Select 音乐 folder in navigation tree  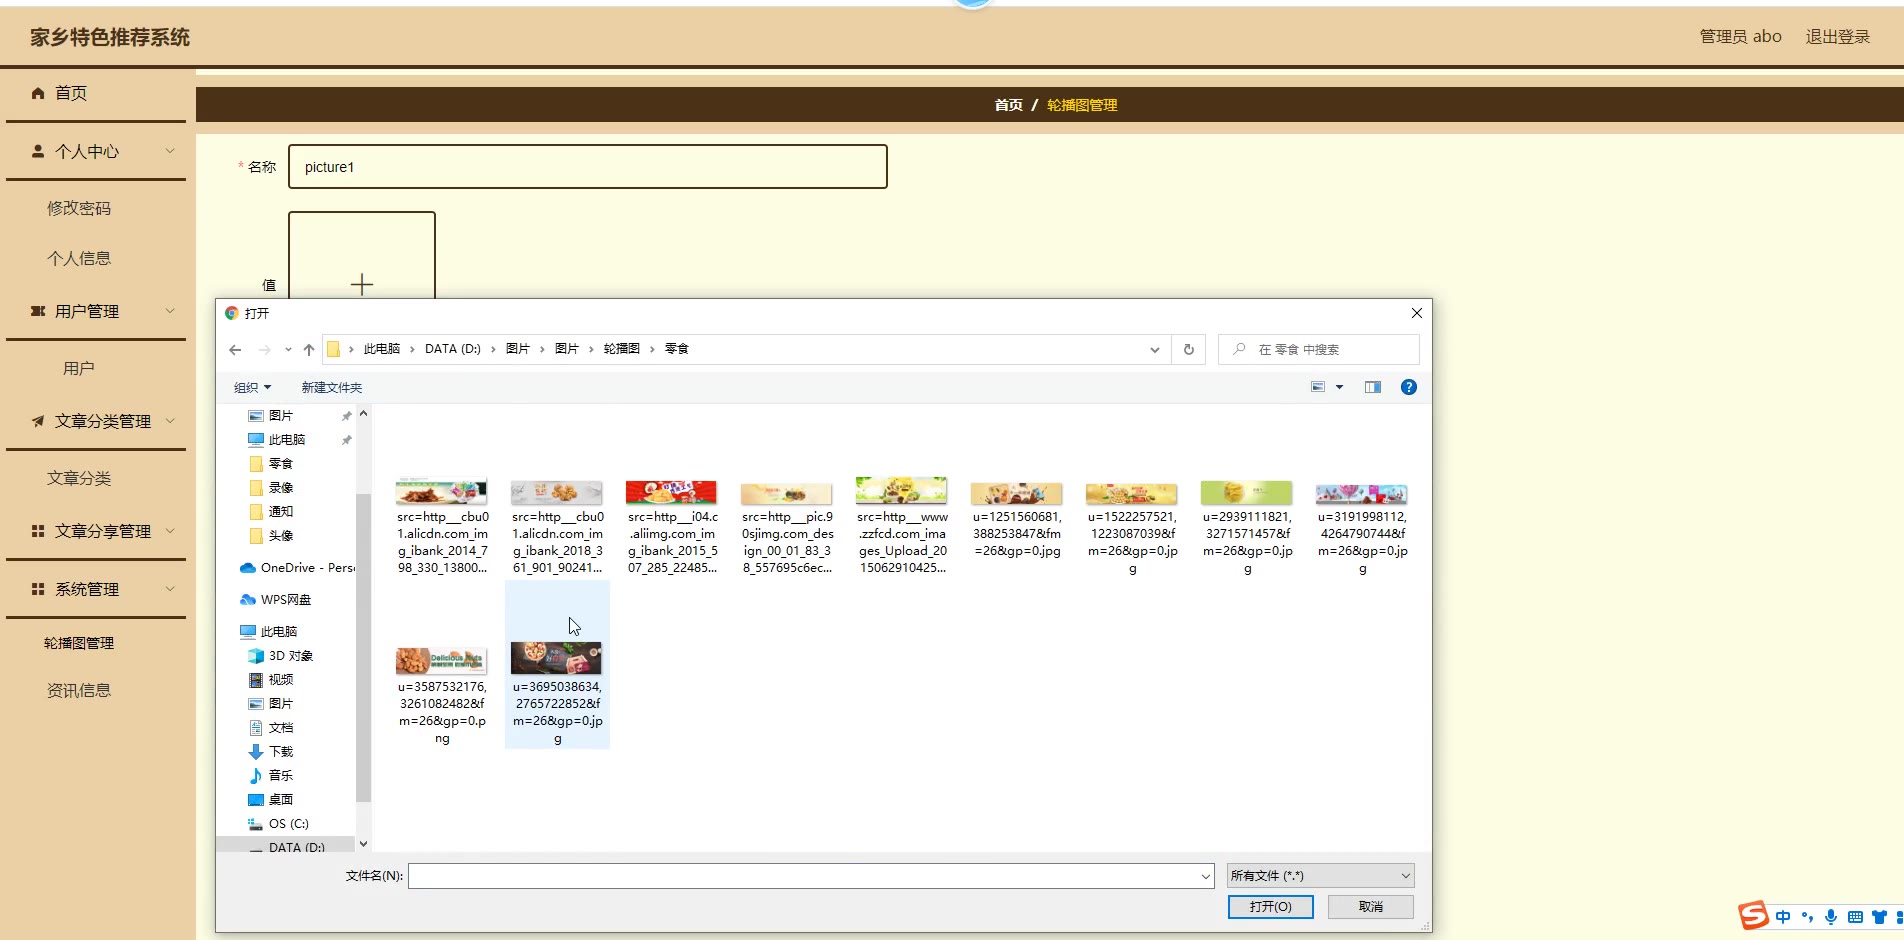click(x=271, y=775)
